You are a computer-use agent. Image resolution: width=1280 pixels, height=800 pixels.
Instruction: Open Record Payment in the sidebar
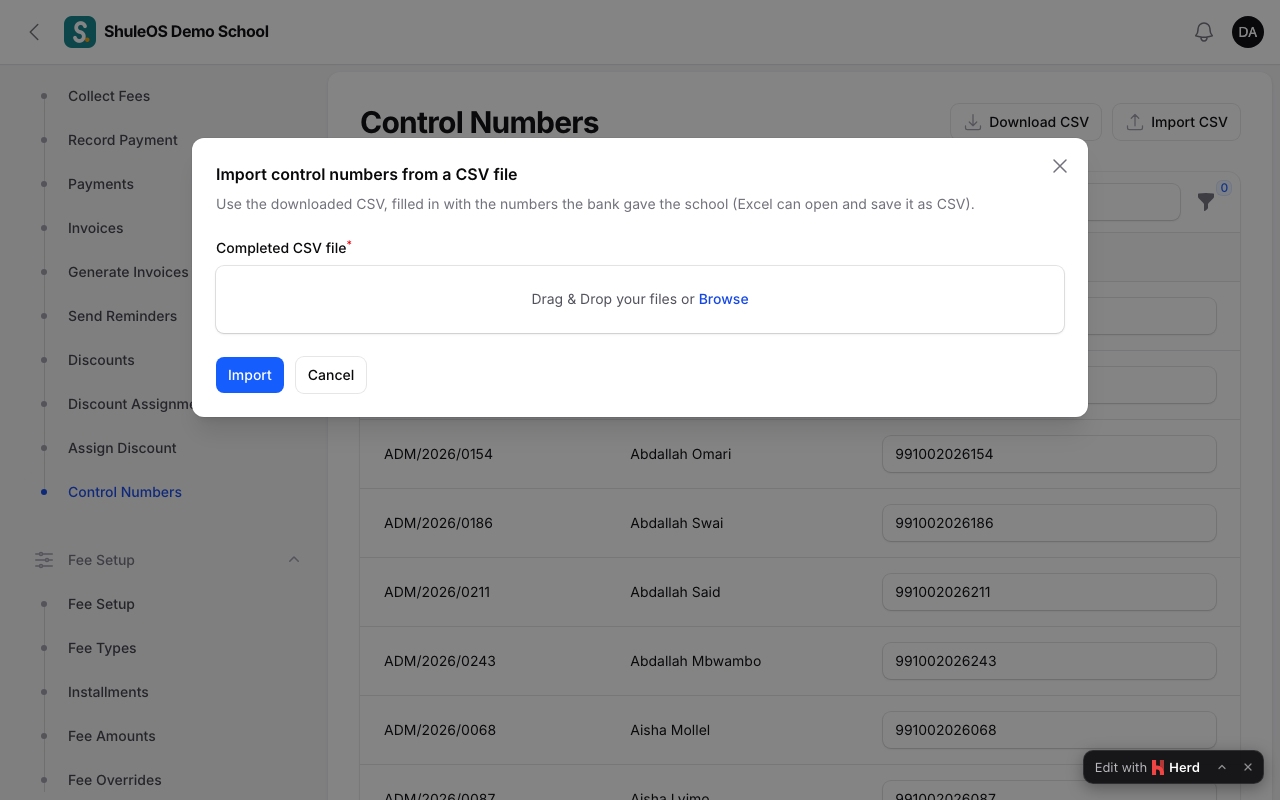point(123,140)
